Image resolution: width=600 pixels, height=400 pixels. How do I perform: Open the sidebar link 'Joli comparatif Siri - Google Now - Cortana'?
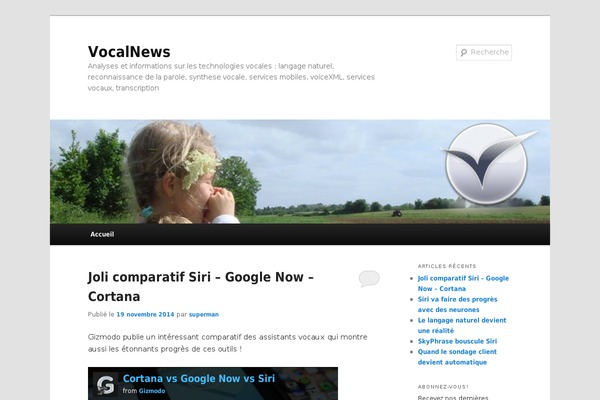[463, 283]
